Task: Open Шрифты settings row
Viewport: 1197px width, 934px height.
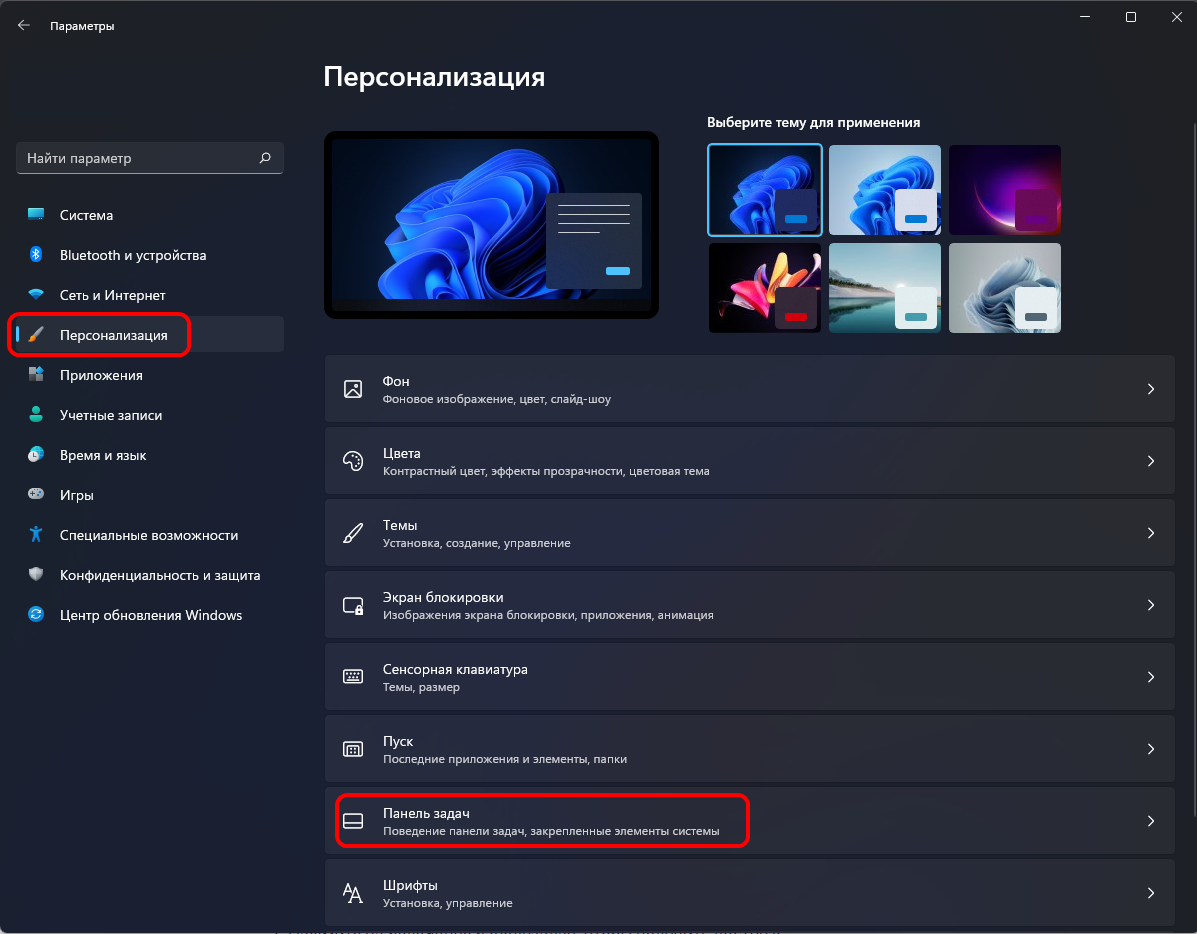Action: (750, 893)
